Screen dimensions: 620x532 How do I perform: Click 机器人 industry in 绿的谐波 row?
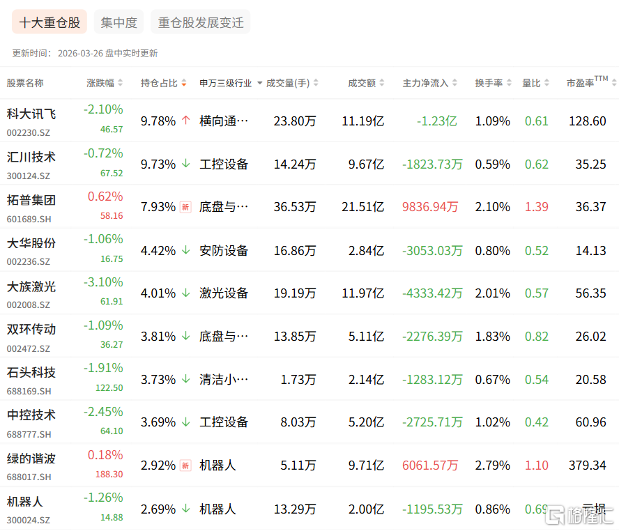(x=217, y=465)
